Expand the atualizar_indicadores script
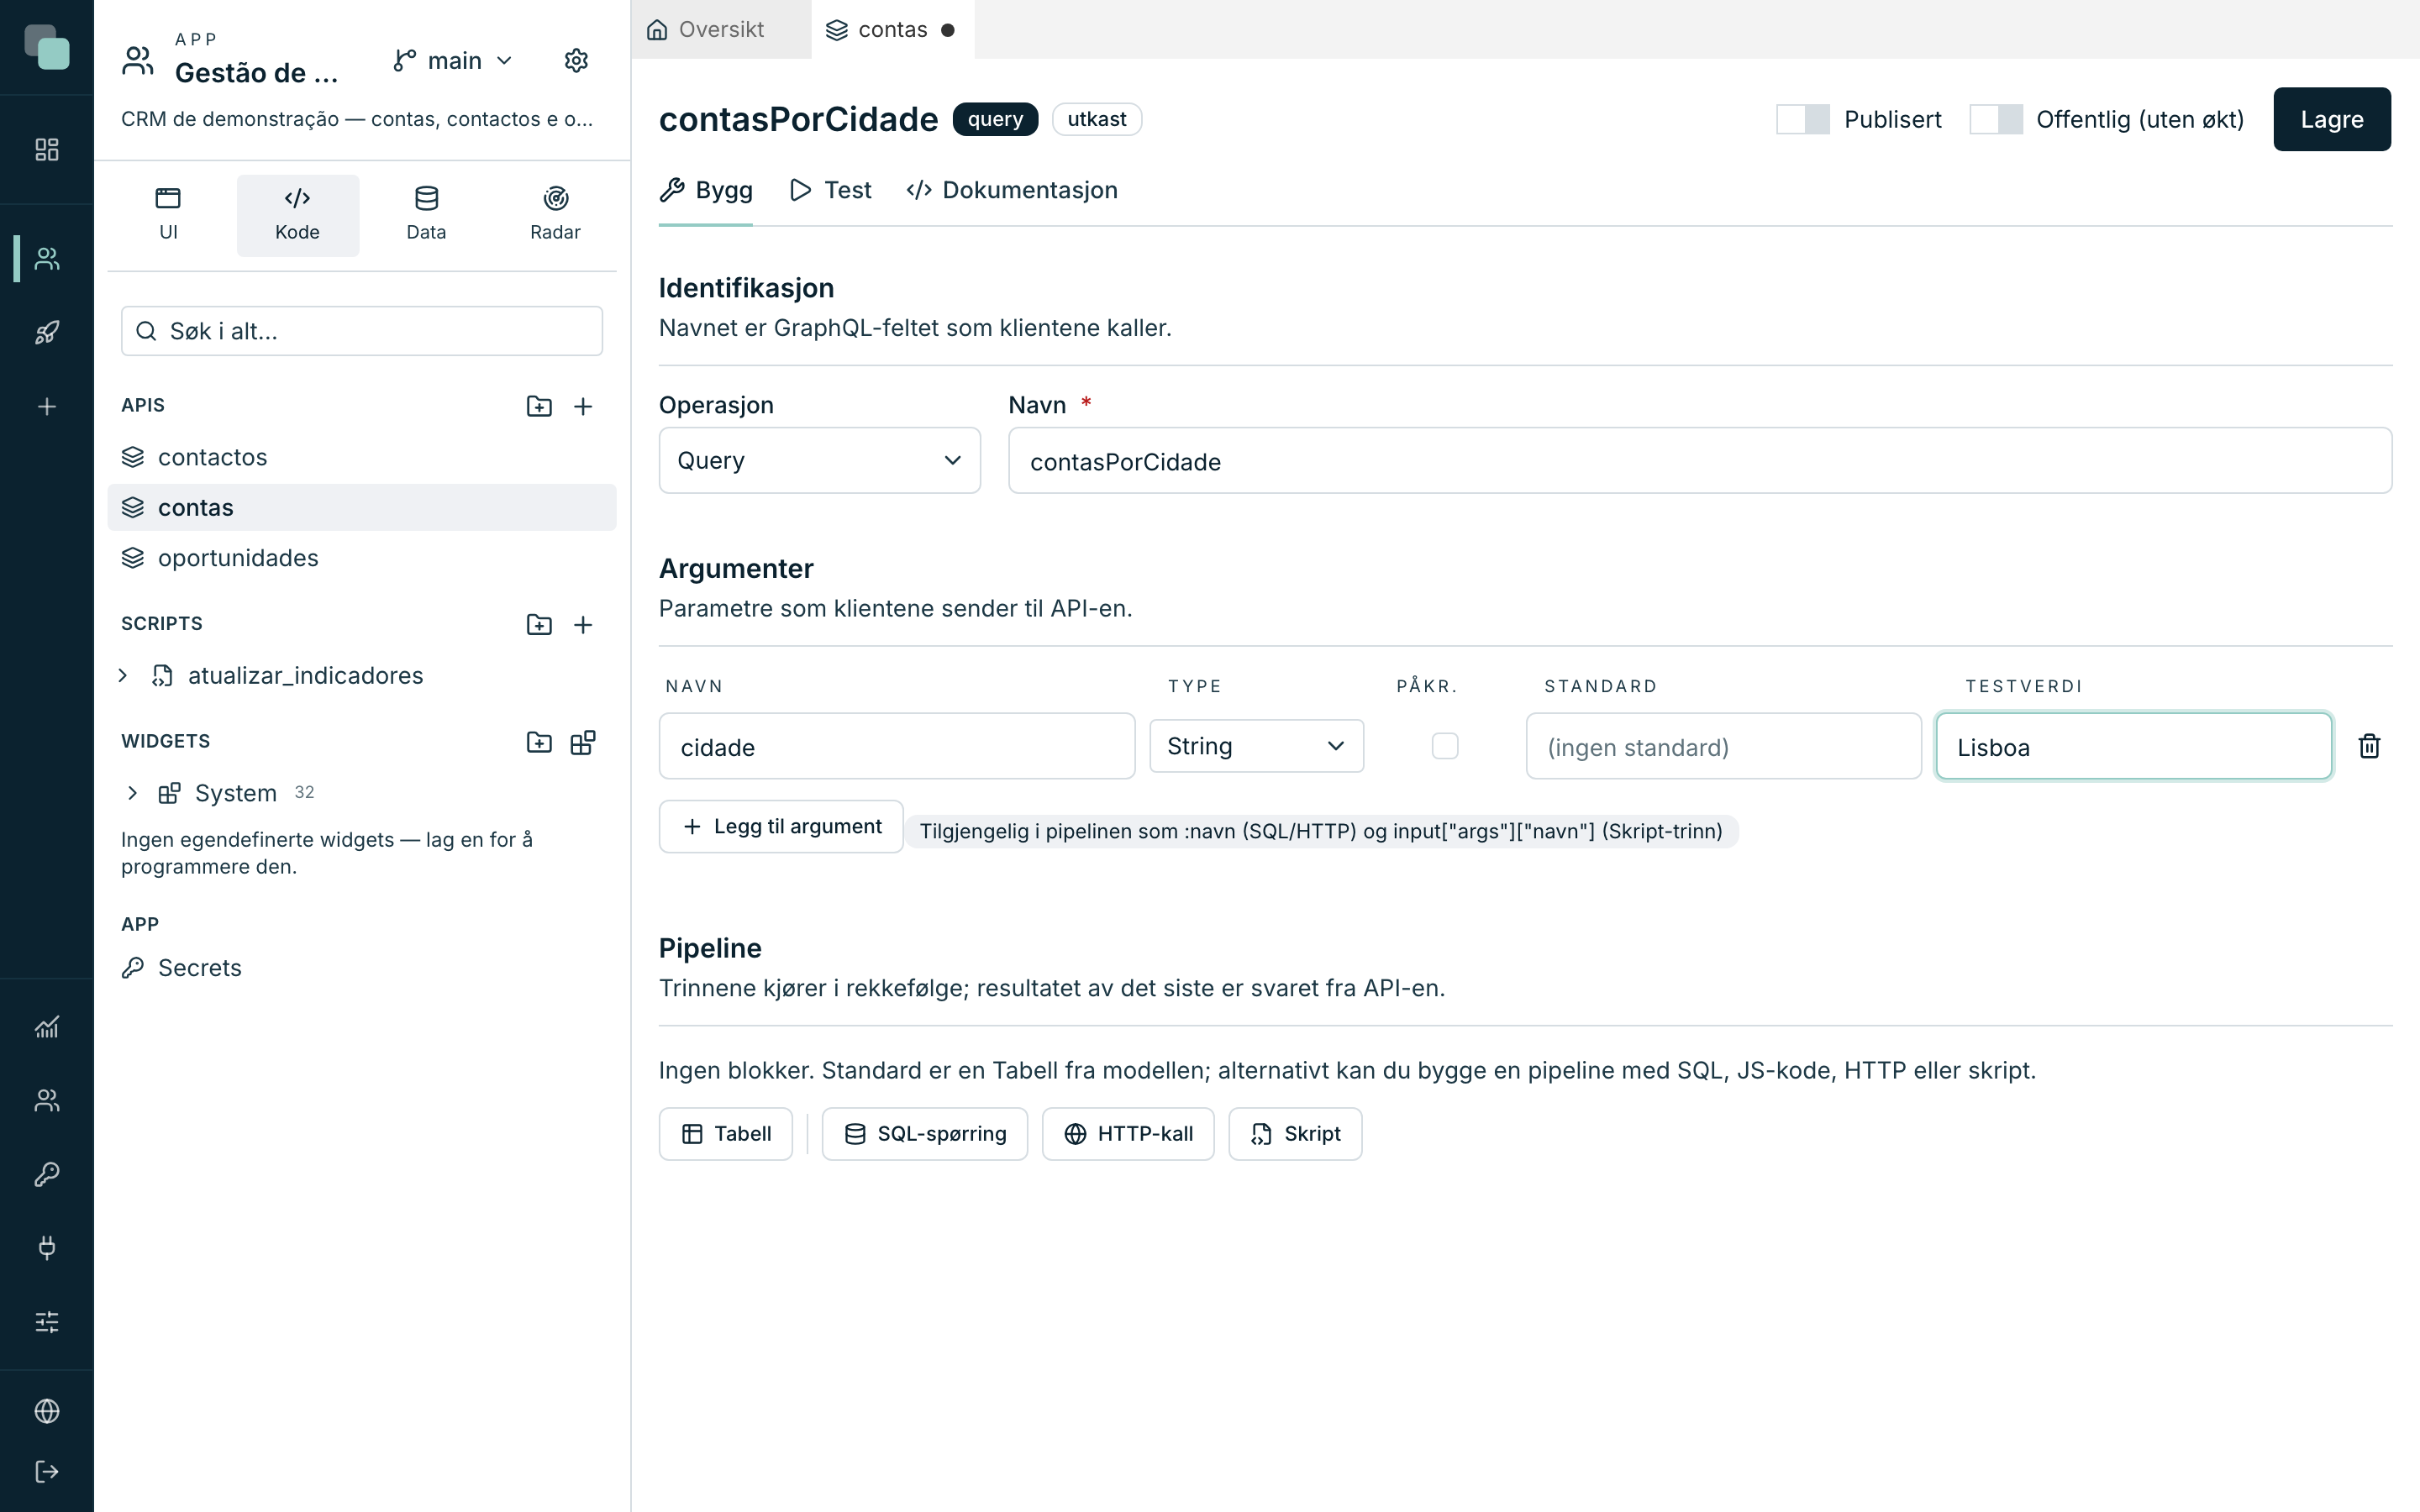Viewport: 2420px width, 1512px height. click(x=123, y=675)
